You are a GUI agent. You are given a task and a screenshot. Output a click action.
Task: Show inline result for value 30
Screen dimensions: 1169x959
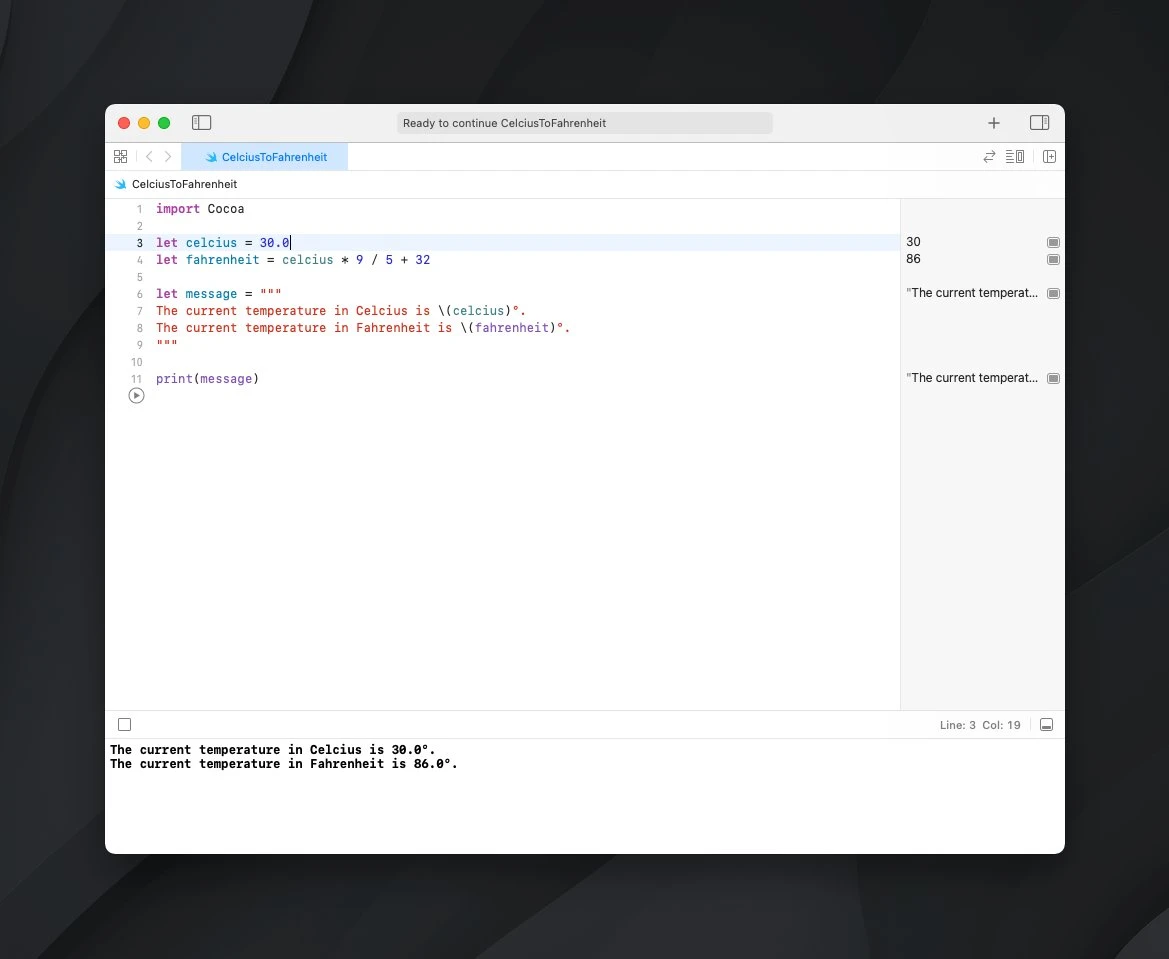1053,243
